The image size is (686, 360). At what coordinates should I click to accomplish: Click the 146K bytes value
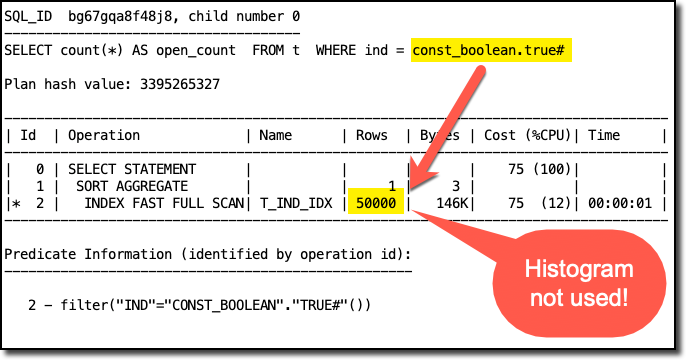(452, 203)
